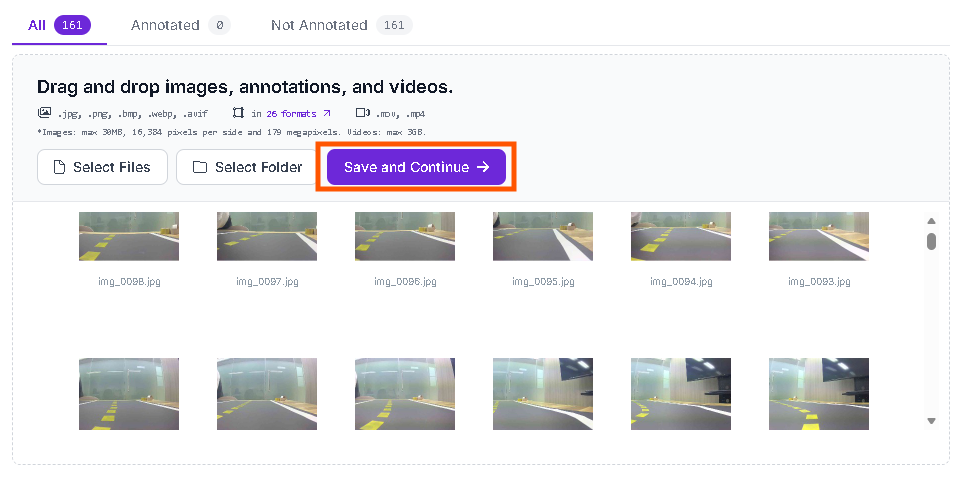Viewport: 962px width, 483px height.
Task: Open the 26 formats link
Action: [291, 114]
